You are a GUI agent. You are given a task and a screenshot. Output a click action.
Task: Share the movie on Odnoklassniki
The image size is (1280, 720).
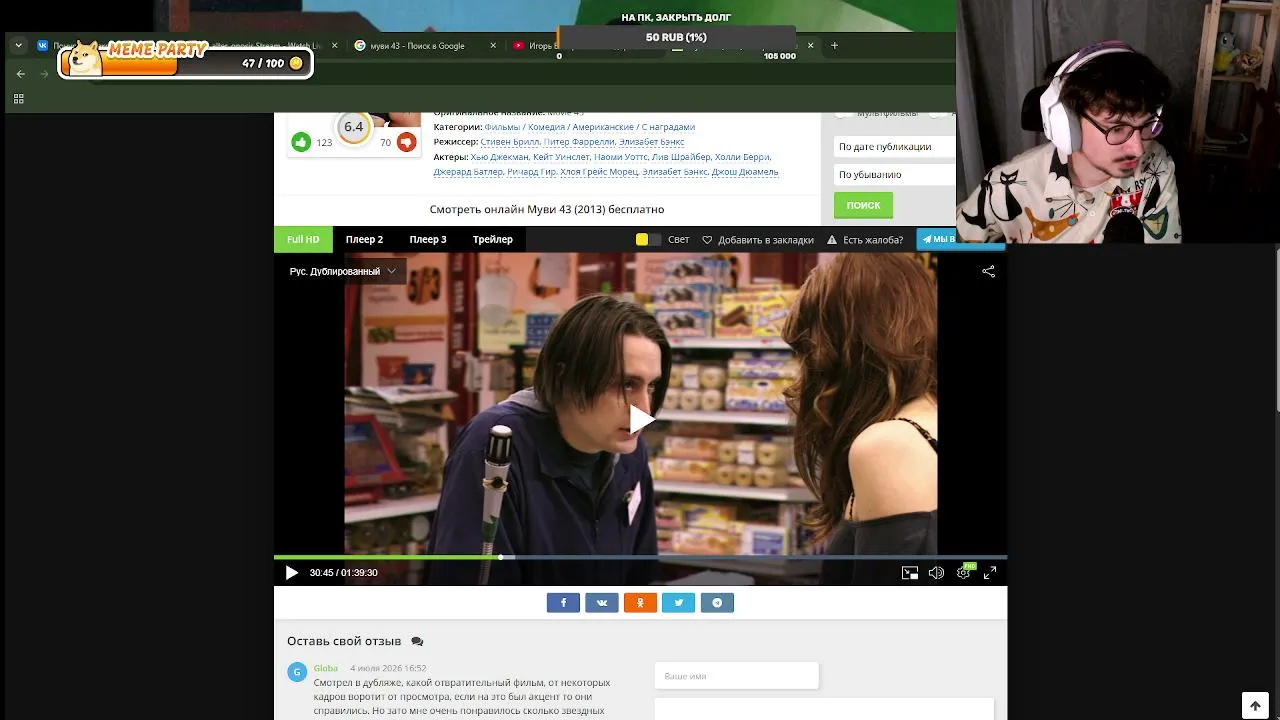[640, 603]
